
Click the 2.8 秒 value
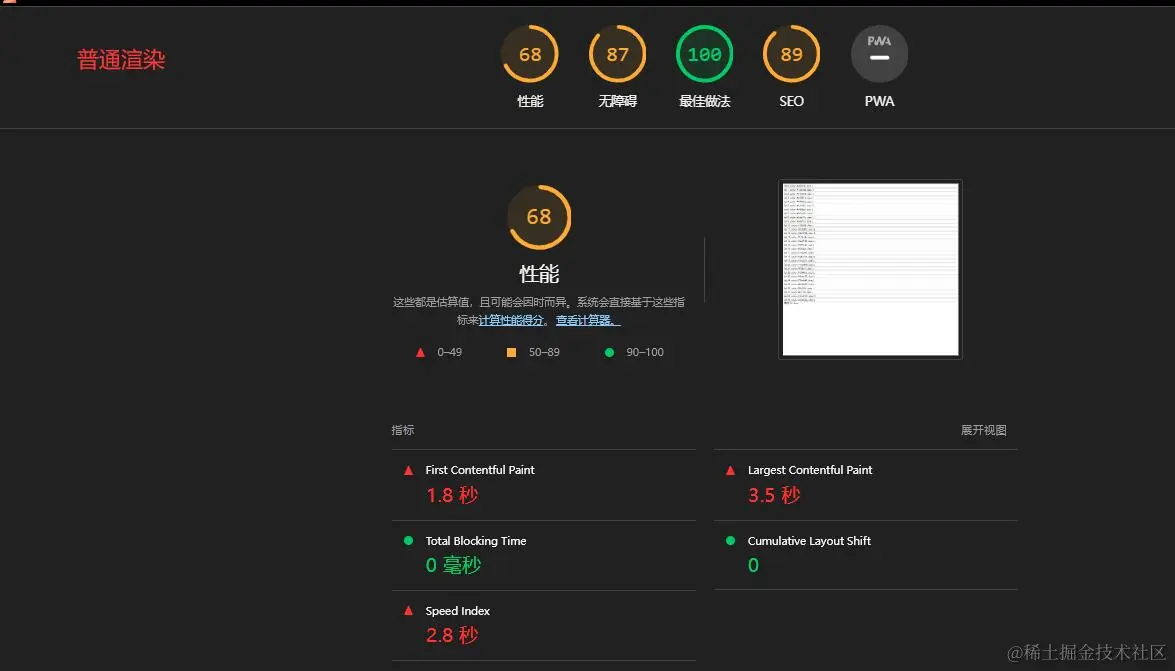click(x=452, y=635)
